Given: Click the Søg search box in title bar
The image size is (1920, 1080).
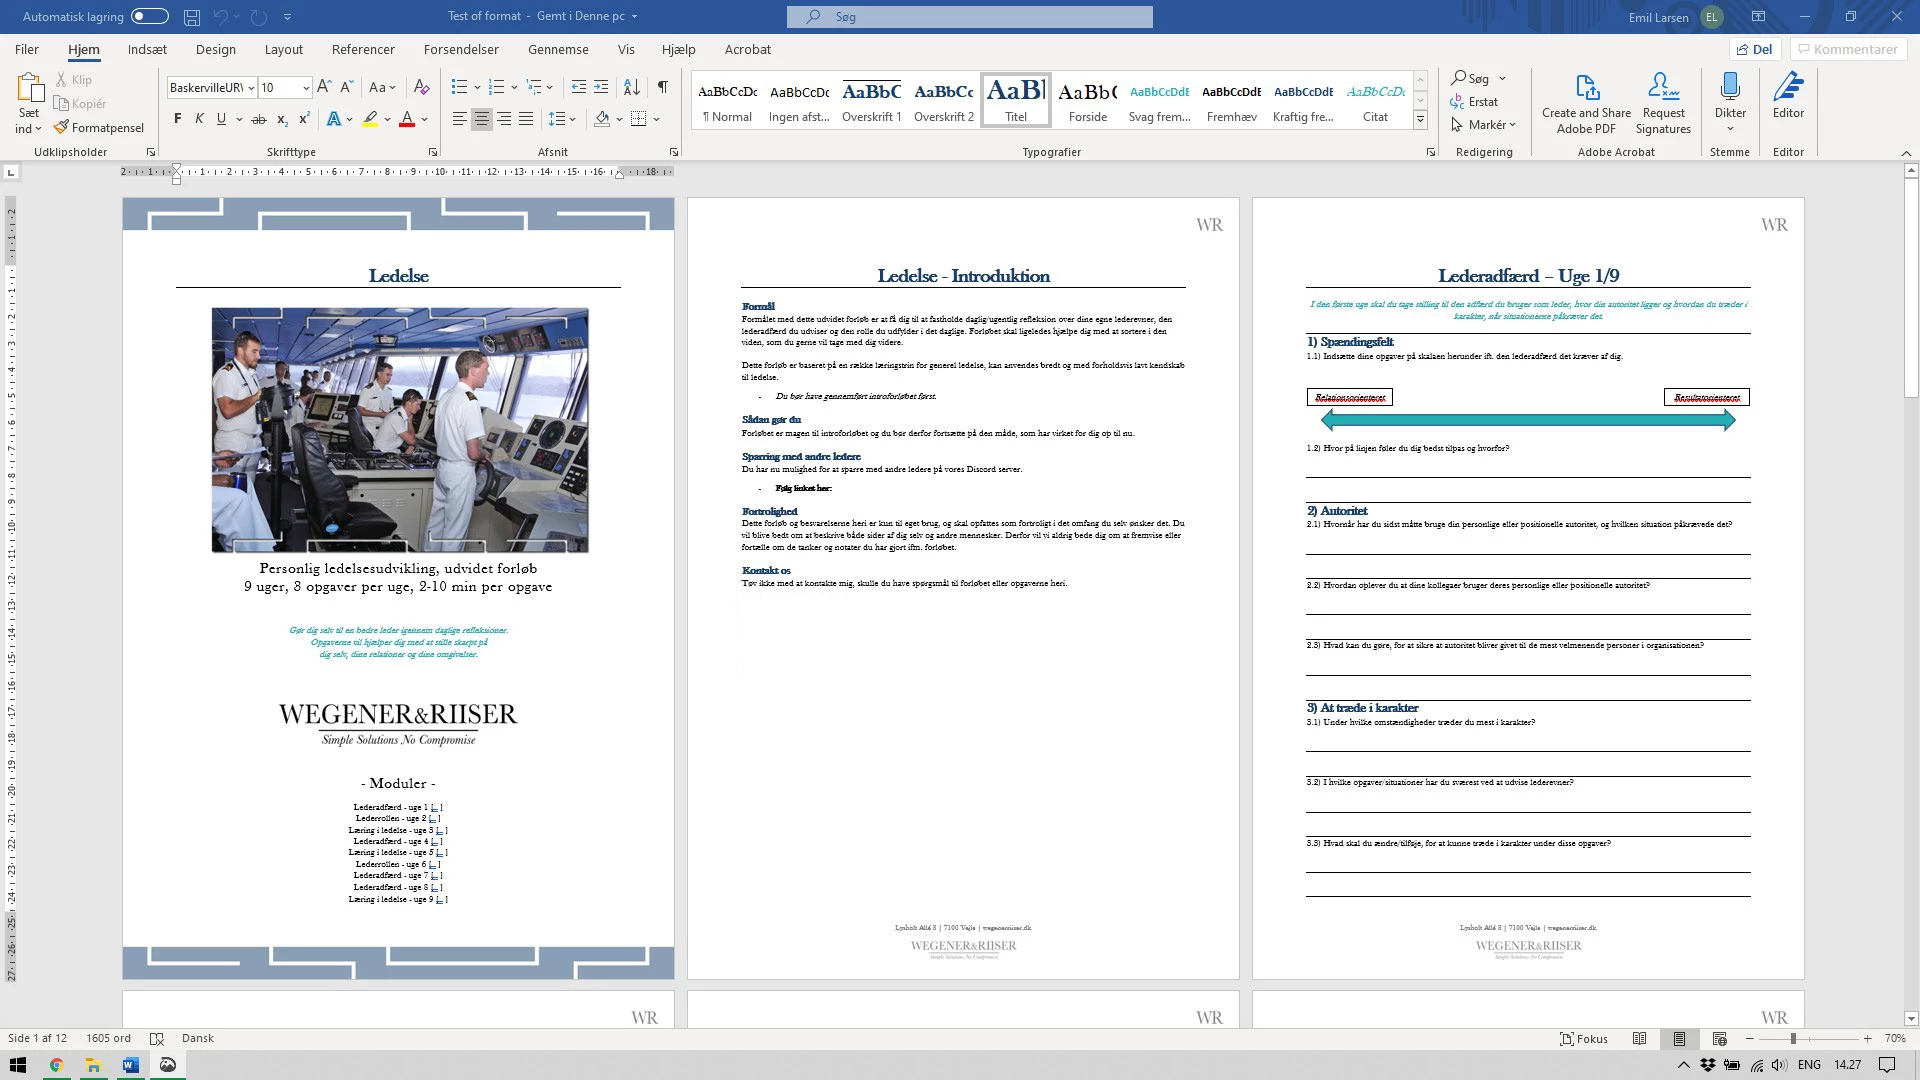Looking at the screenshot, I should pos(969,16).
